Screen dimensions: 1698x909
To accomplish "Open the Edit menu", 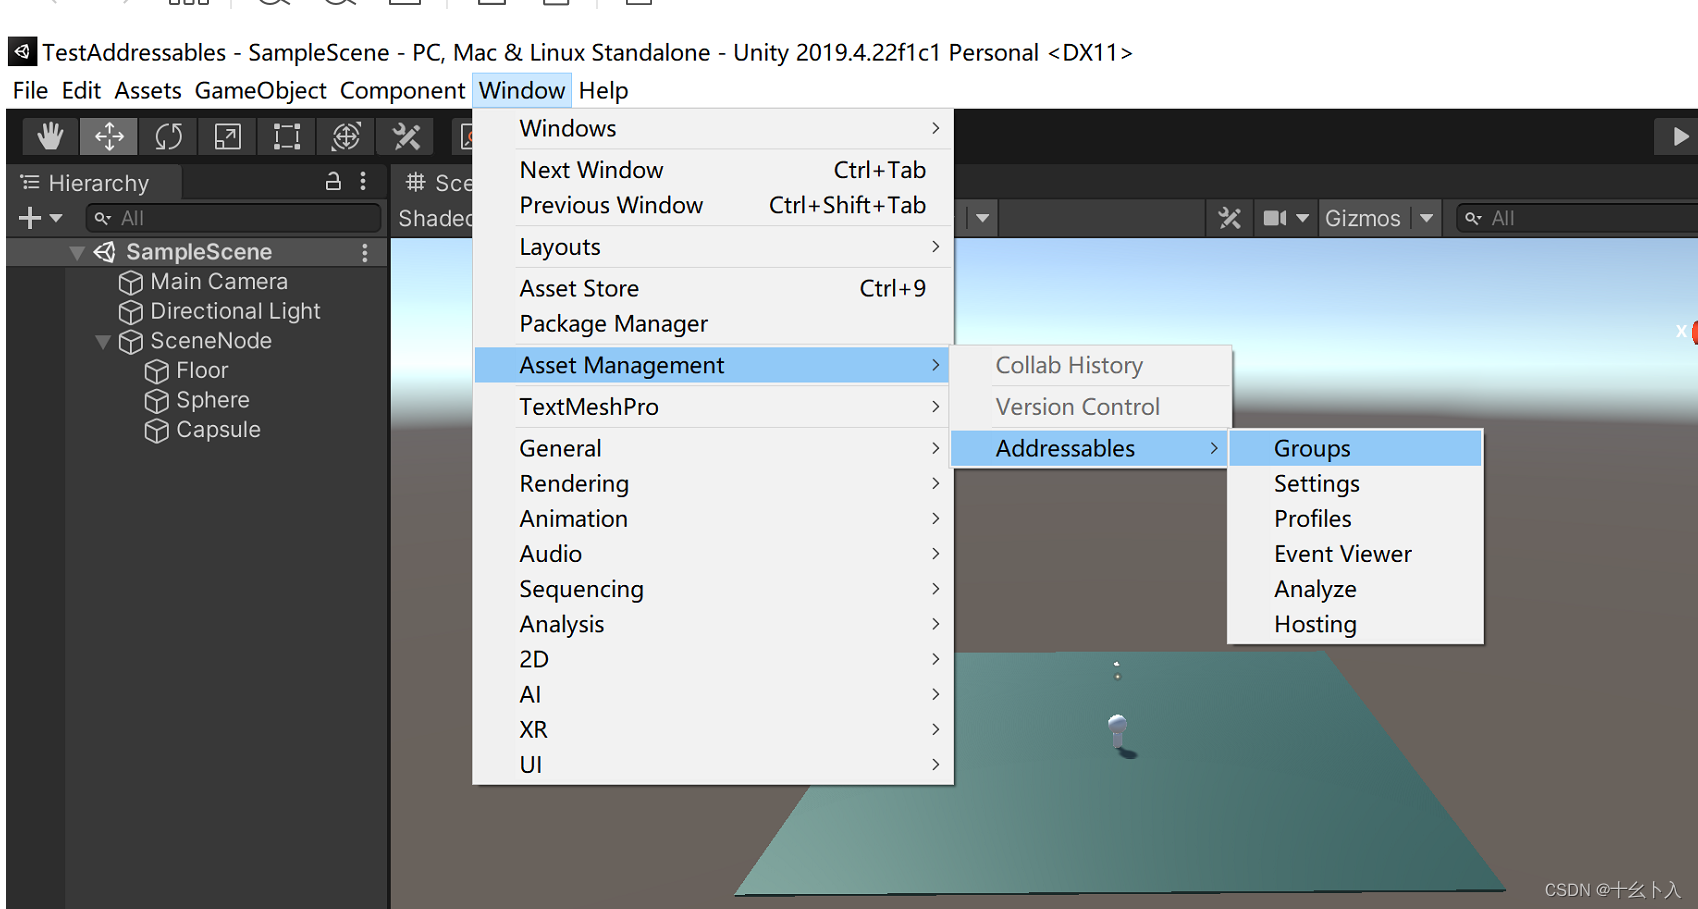I will [x=81, y=91].
